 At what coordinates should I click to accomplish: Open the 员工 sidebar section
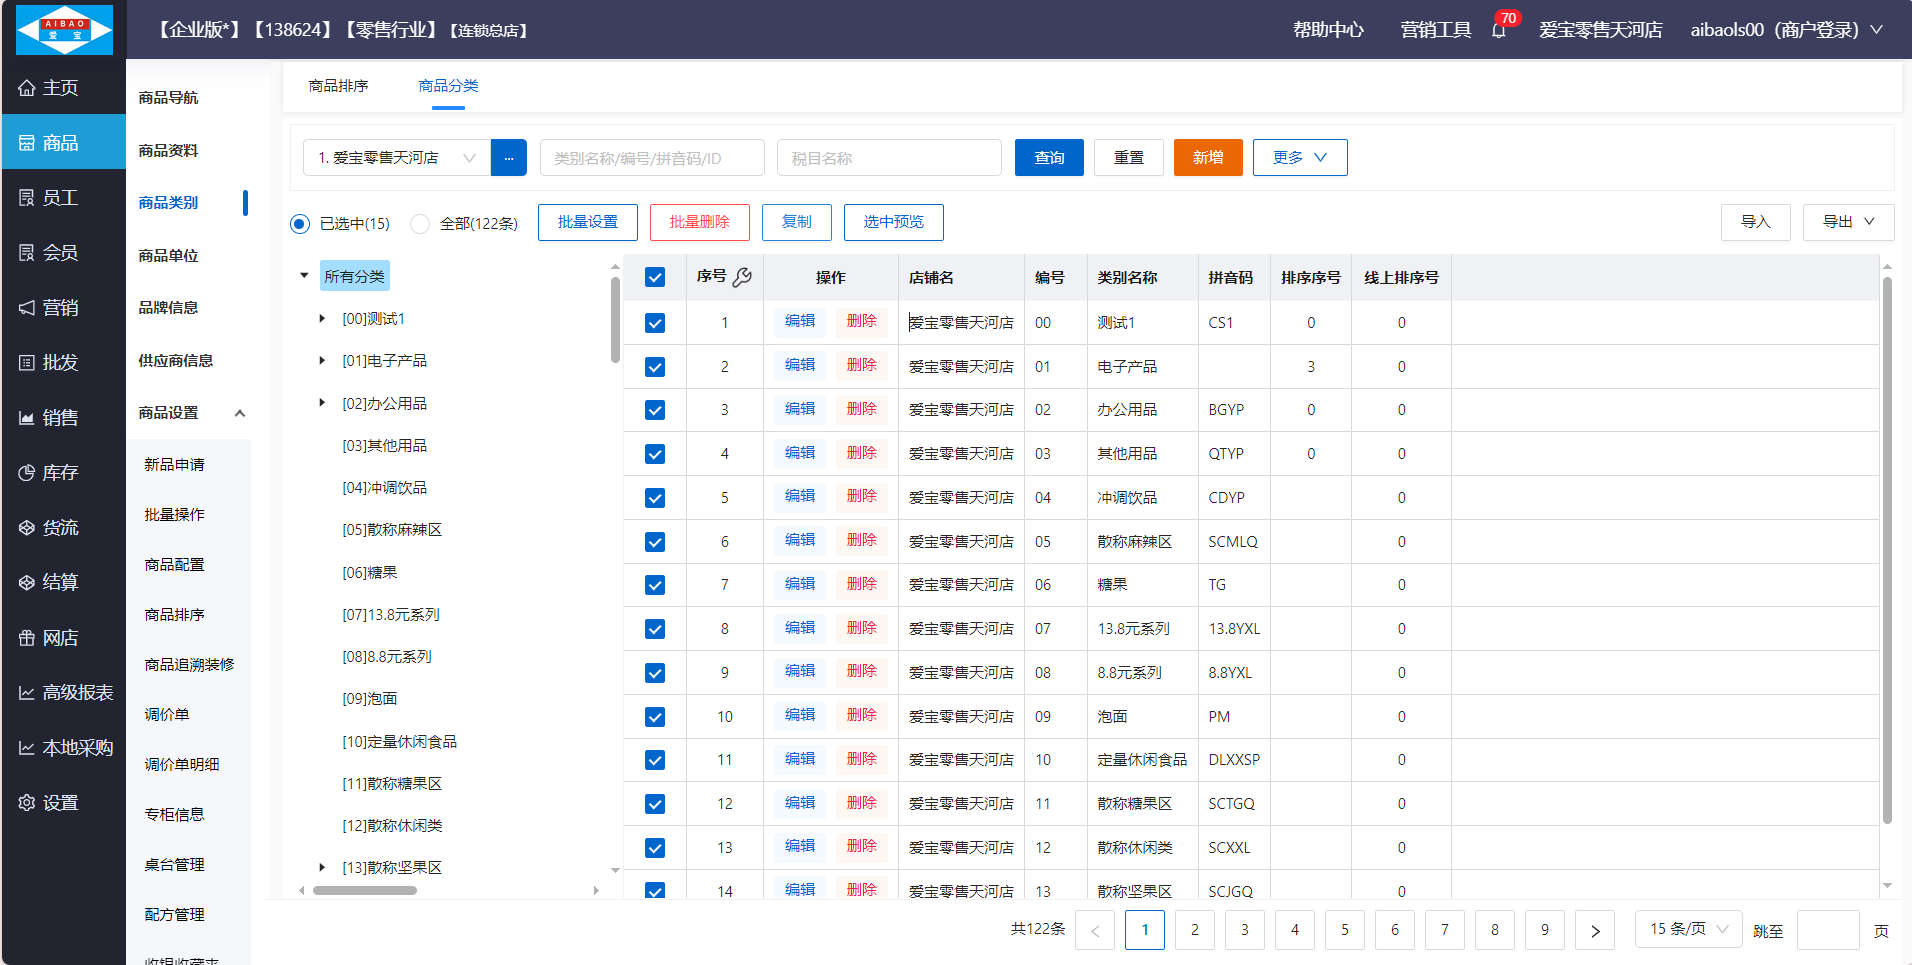63,198
